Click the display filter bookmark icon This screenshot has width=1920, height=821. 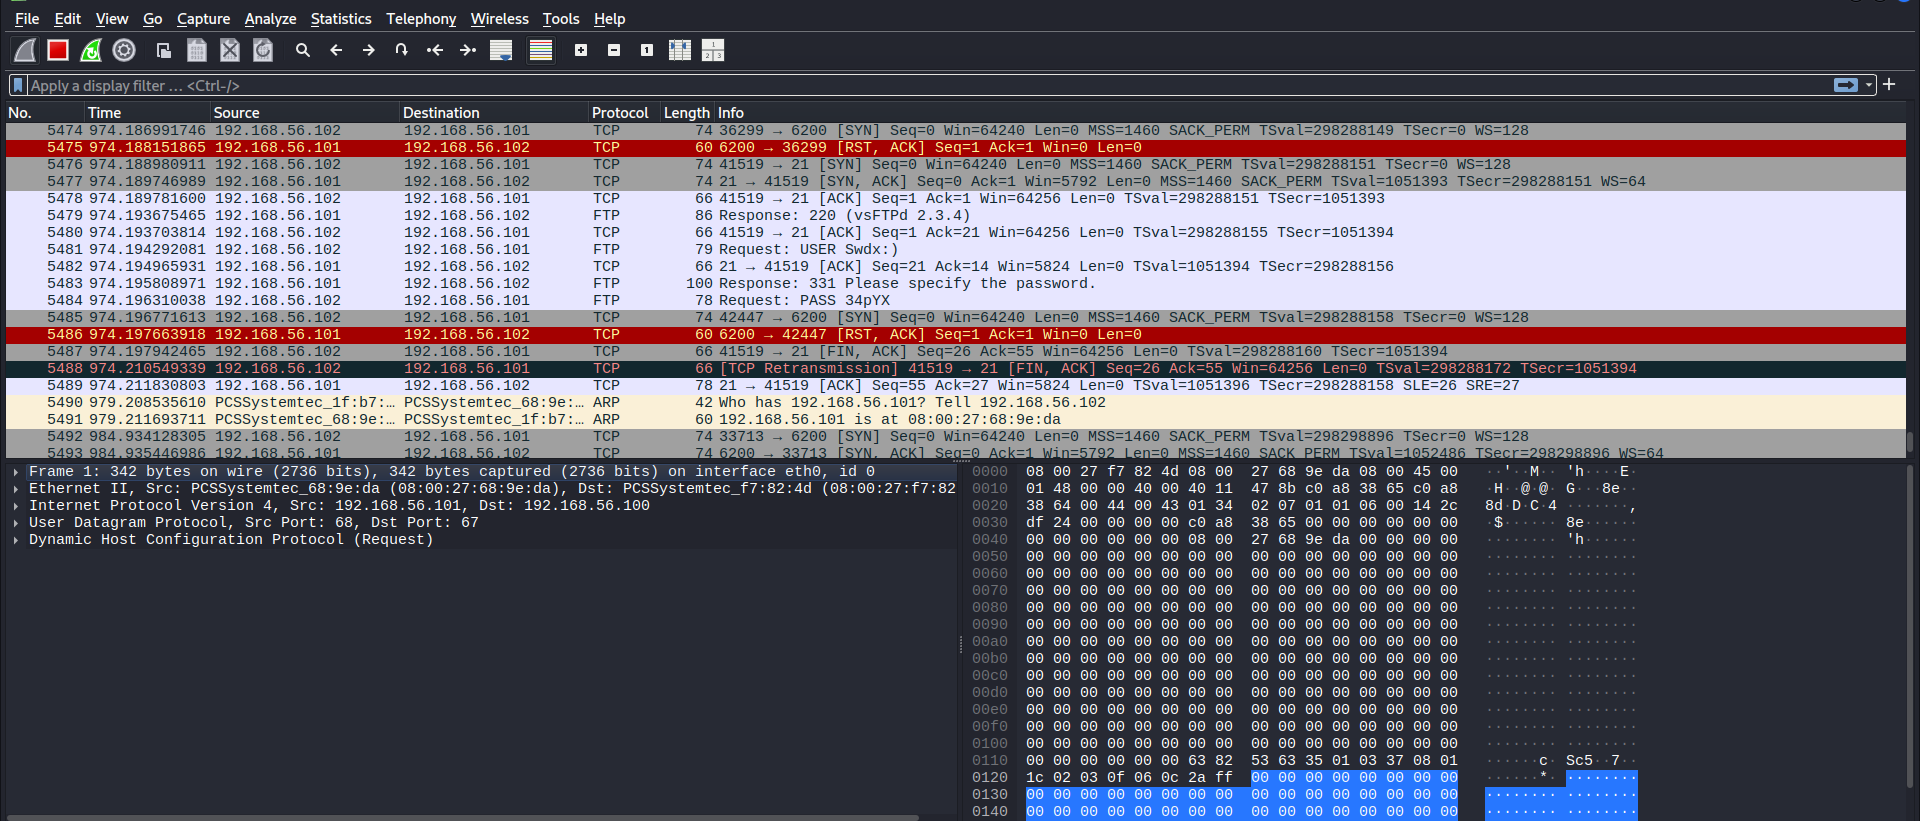coord(18,86)
